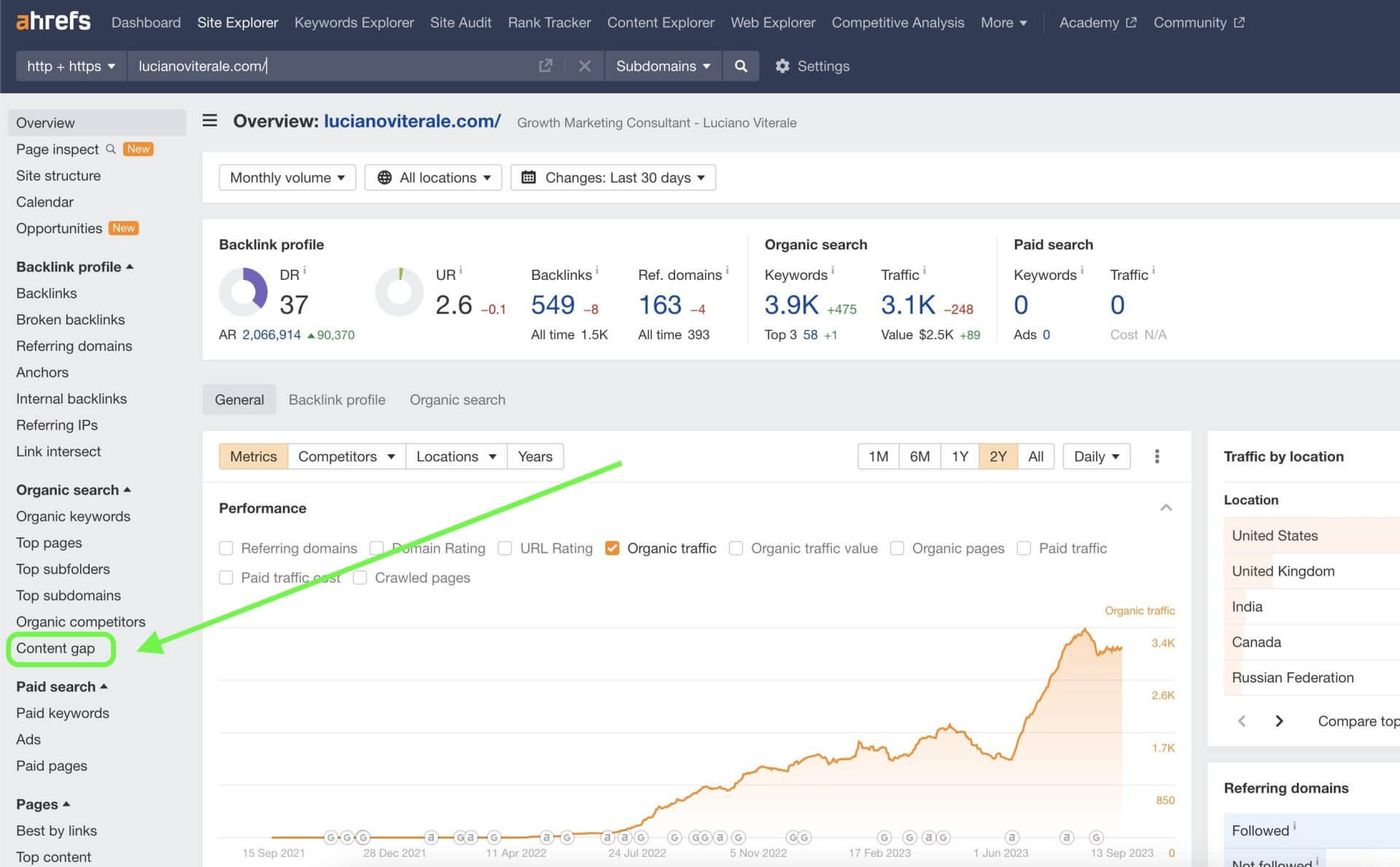Click DR info icon

[x=304, y=271]
